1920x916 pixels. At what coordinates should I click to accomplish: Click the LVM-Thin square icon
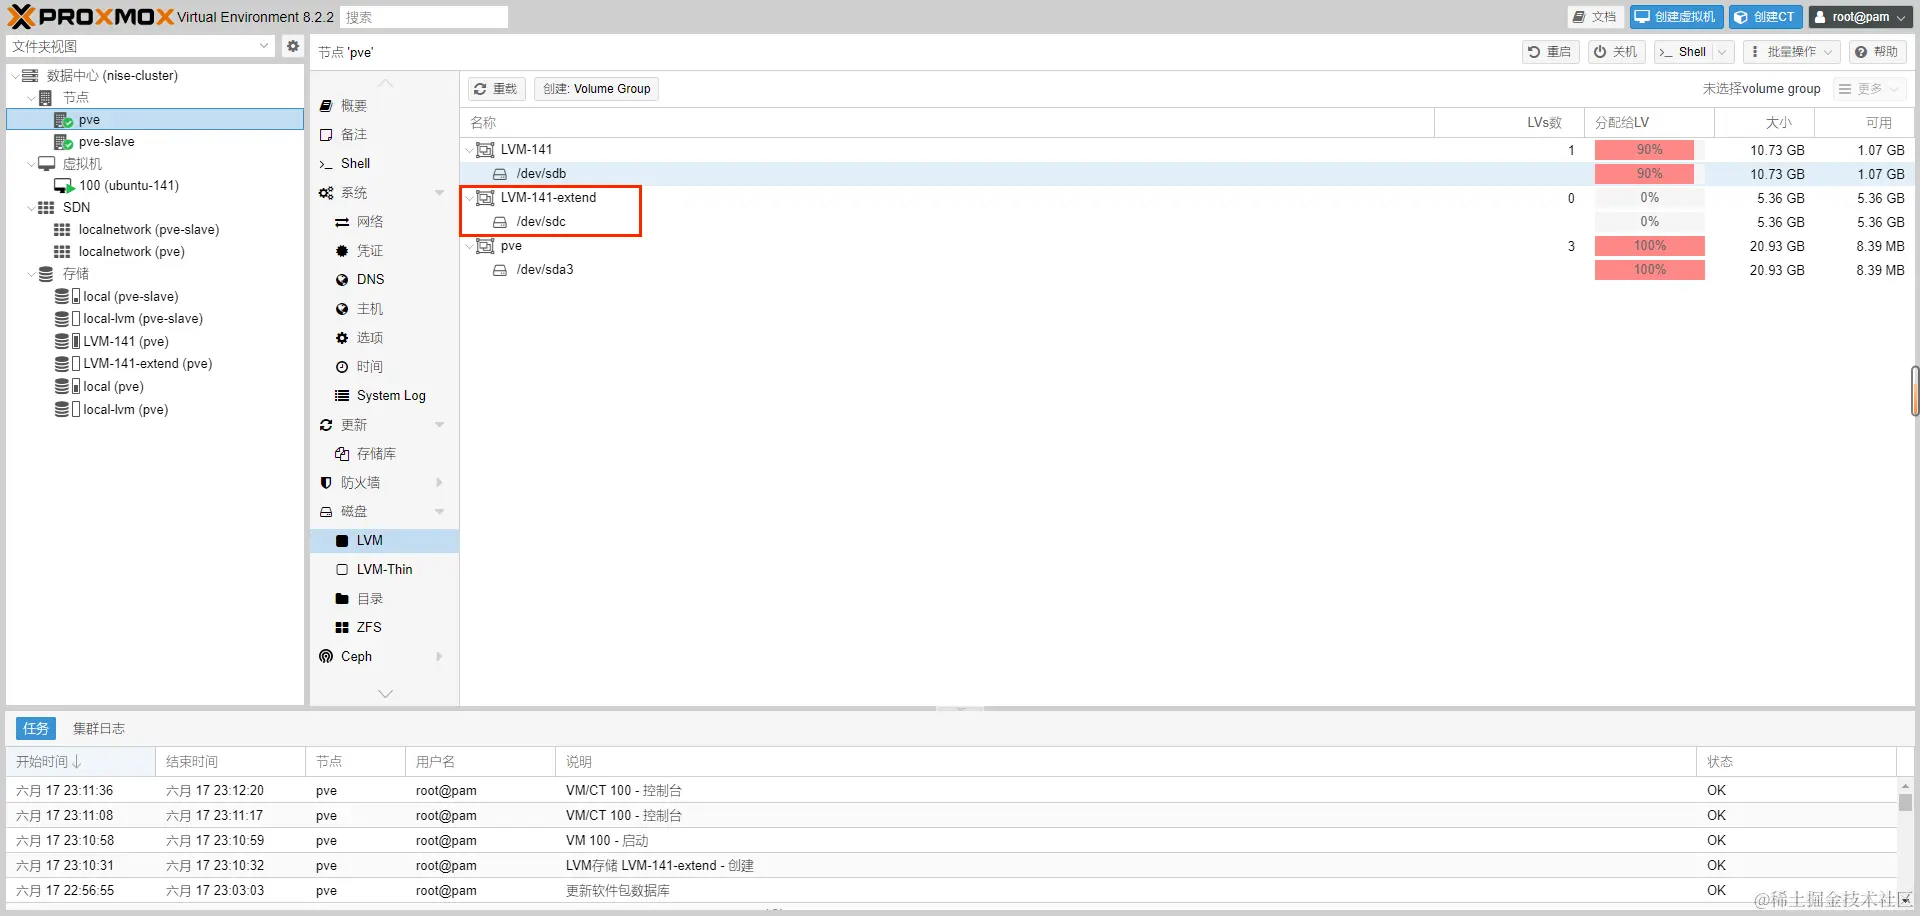pyautogui.click(x=342, y=570)
